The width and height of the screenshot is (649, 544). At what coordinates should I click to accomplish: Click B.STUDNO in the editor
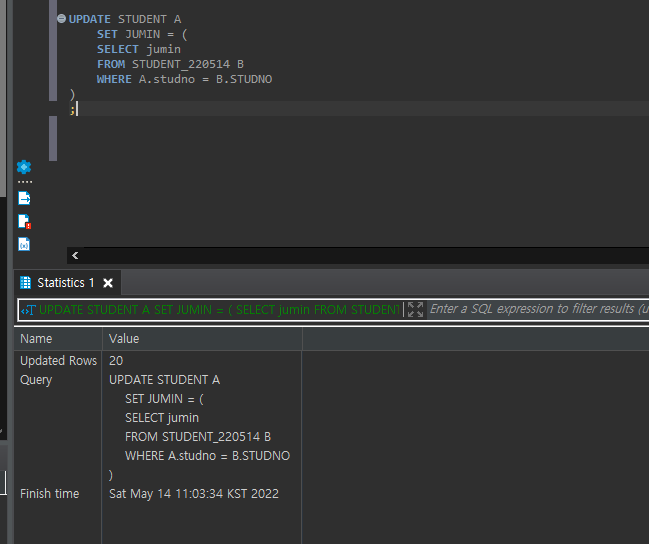(x=244, y=79)
